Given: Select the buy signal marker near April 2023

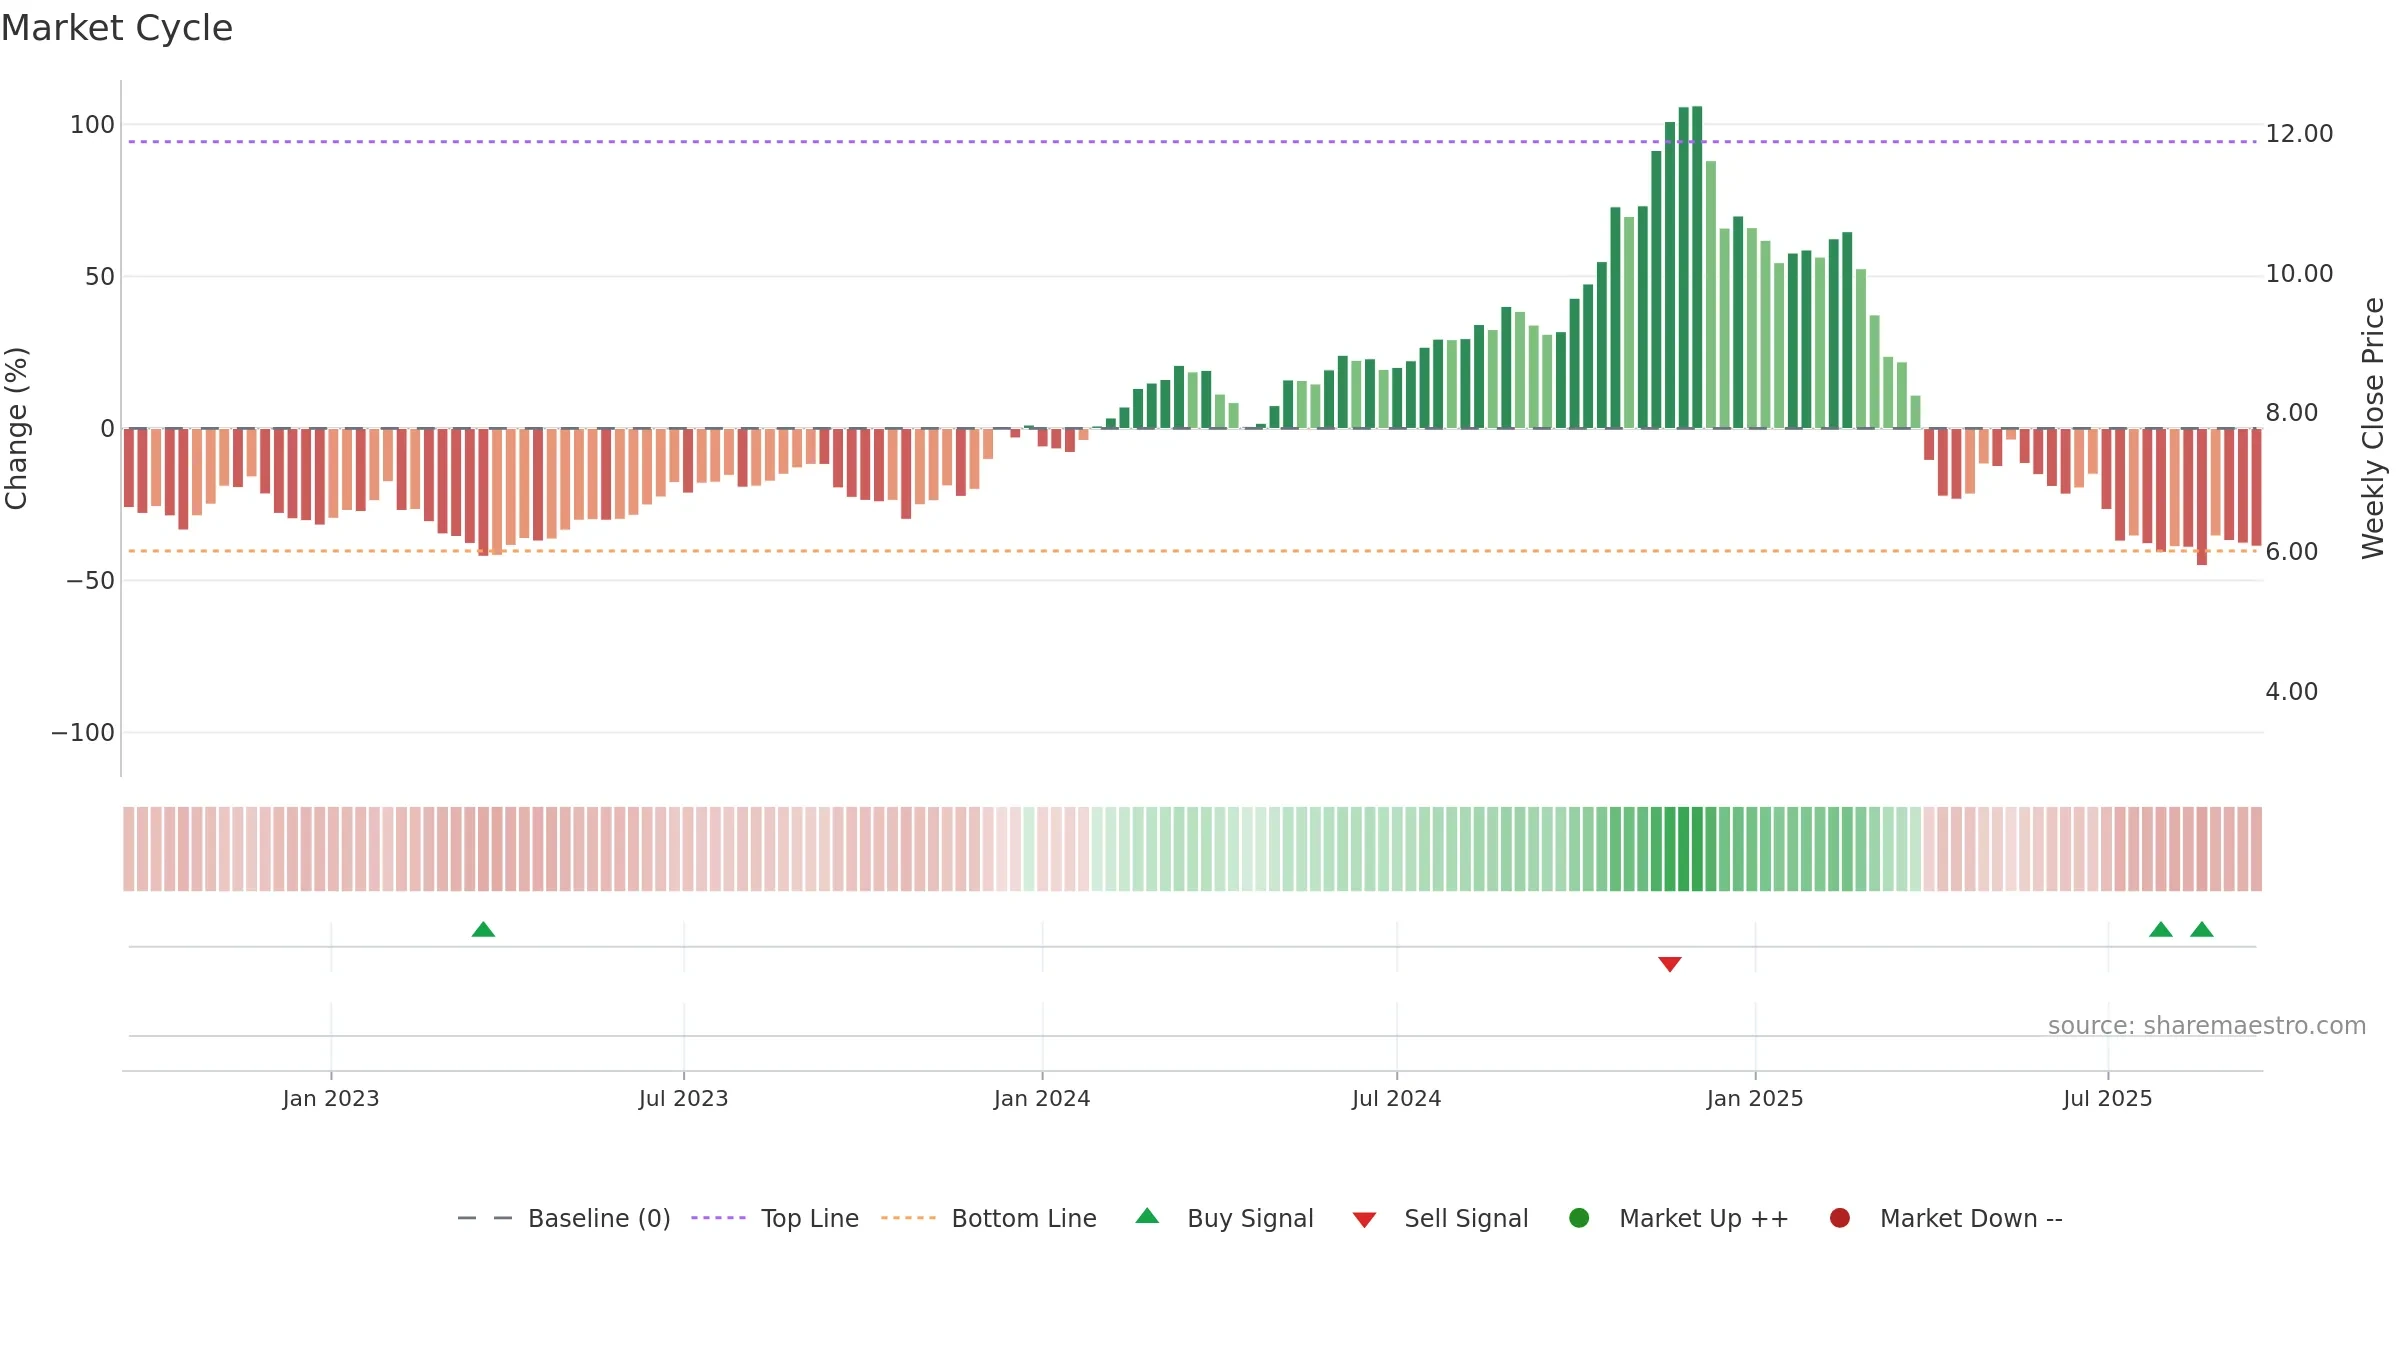Looking at the screenshot, I should click(483, 930).
